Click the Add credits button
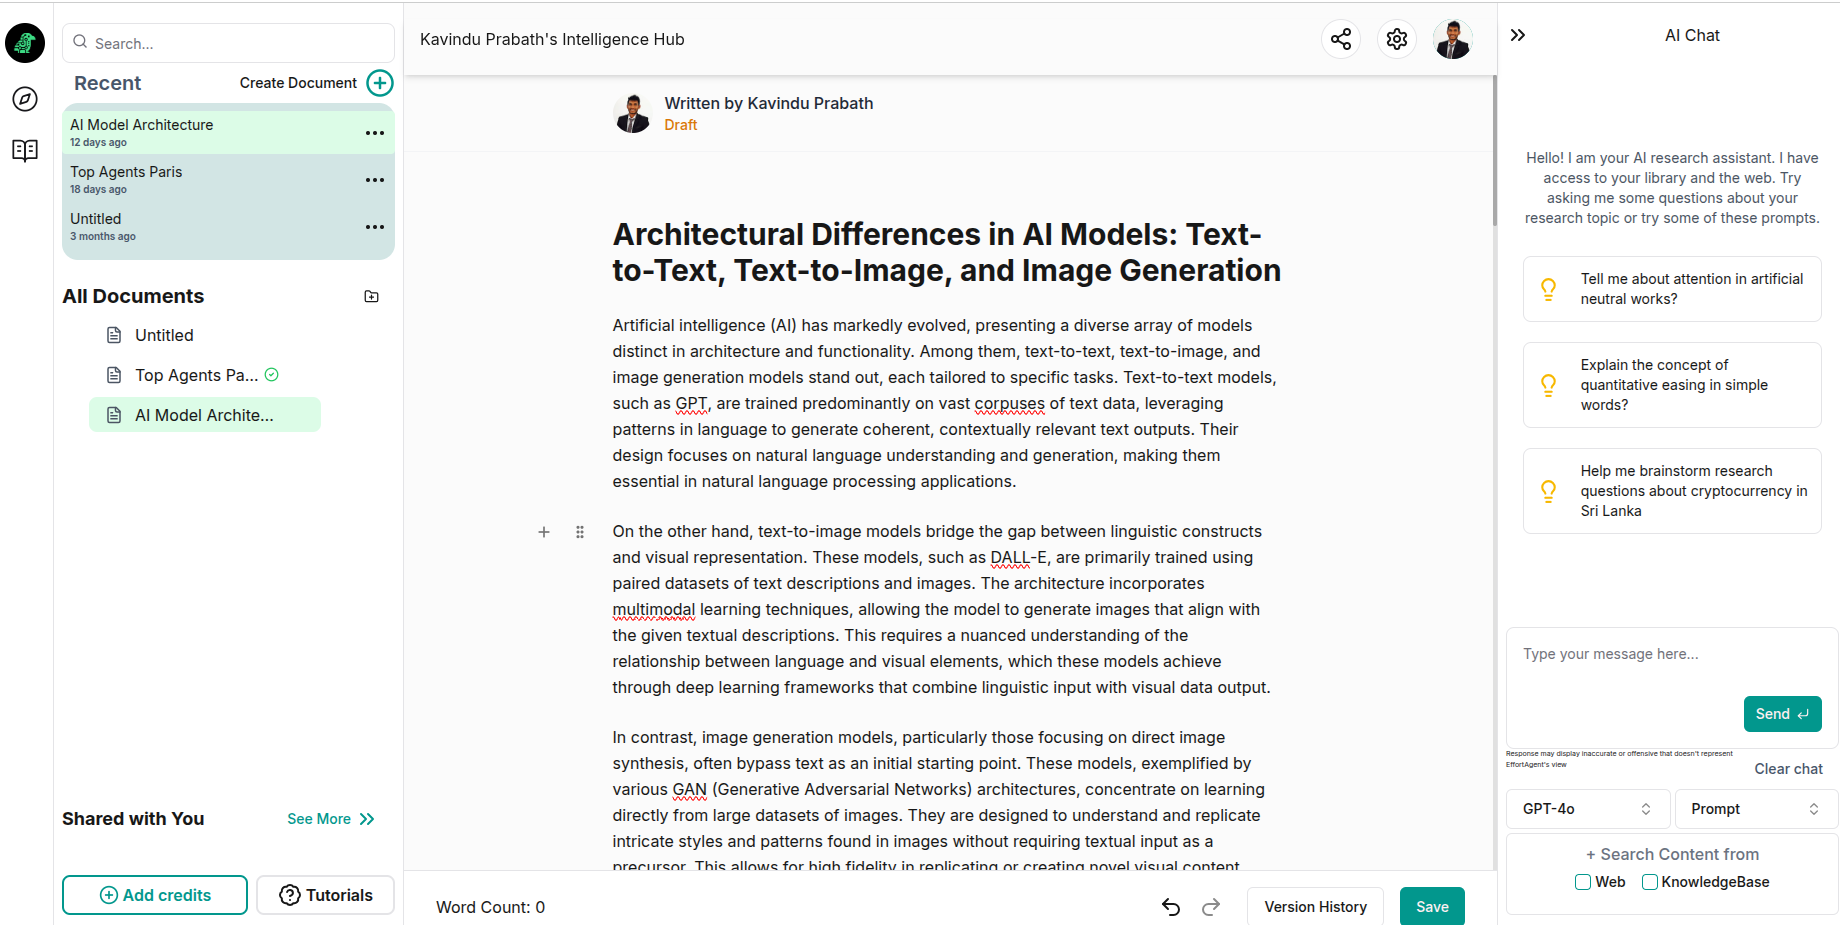 tap(155, 895)
